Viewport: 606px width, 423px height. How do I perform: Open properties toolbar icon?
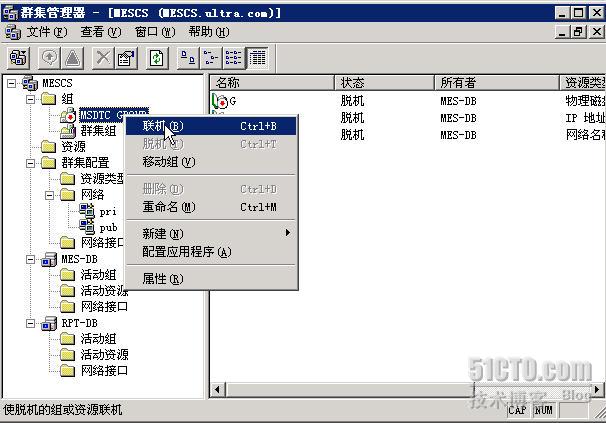(126, 58)
